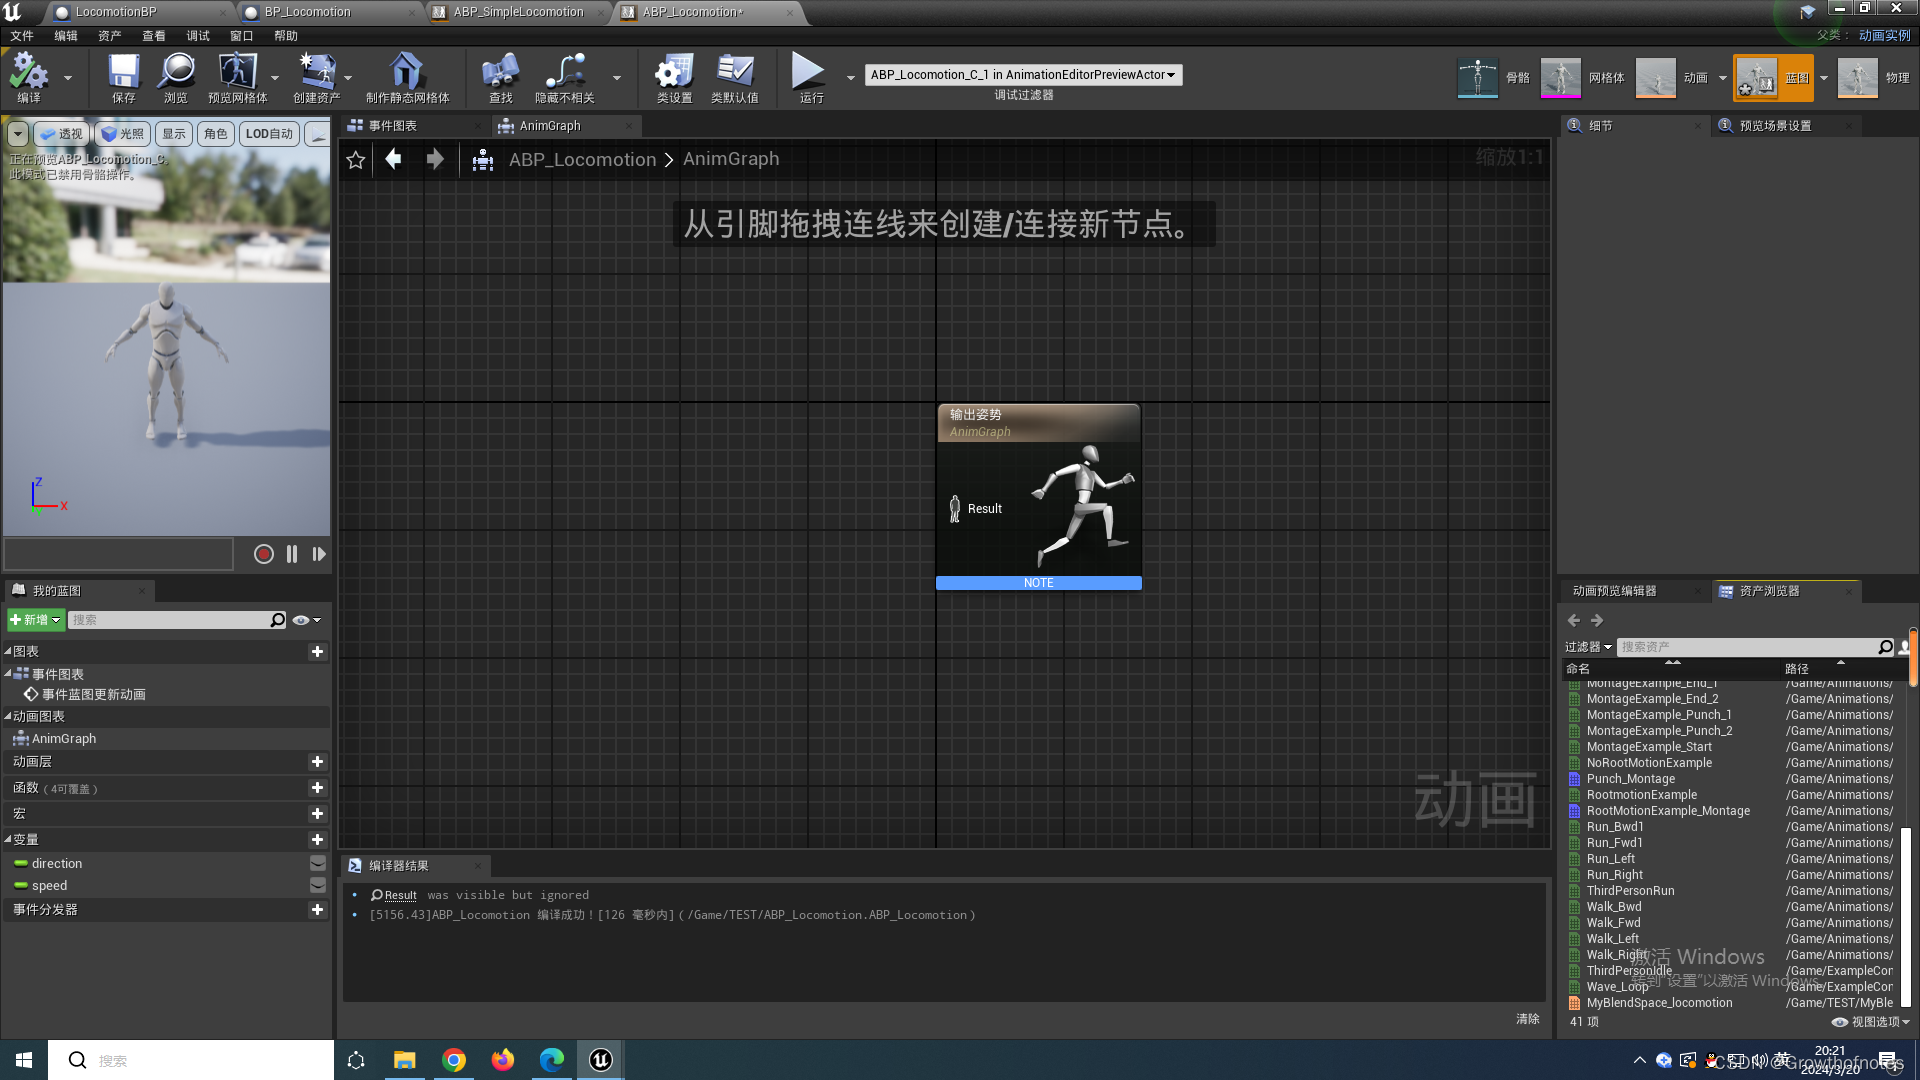
Task: Open 新增 add new dropdown
Action: [x=36, y=620]
